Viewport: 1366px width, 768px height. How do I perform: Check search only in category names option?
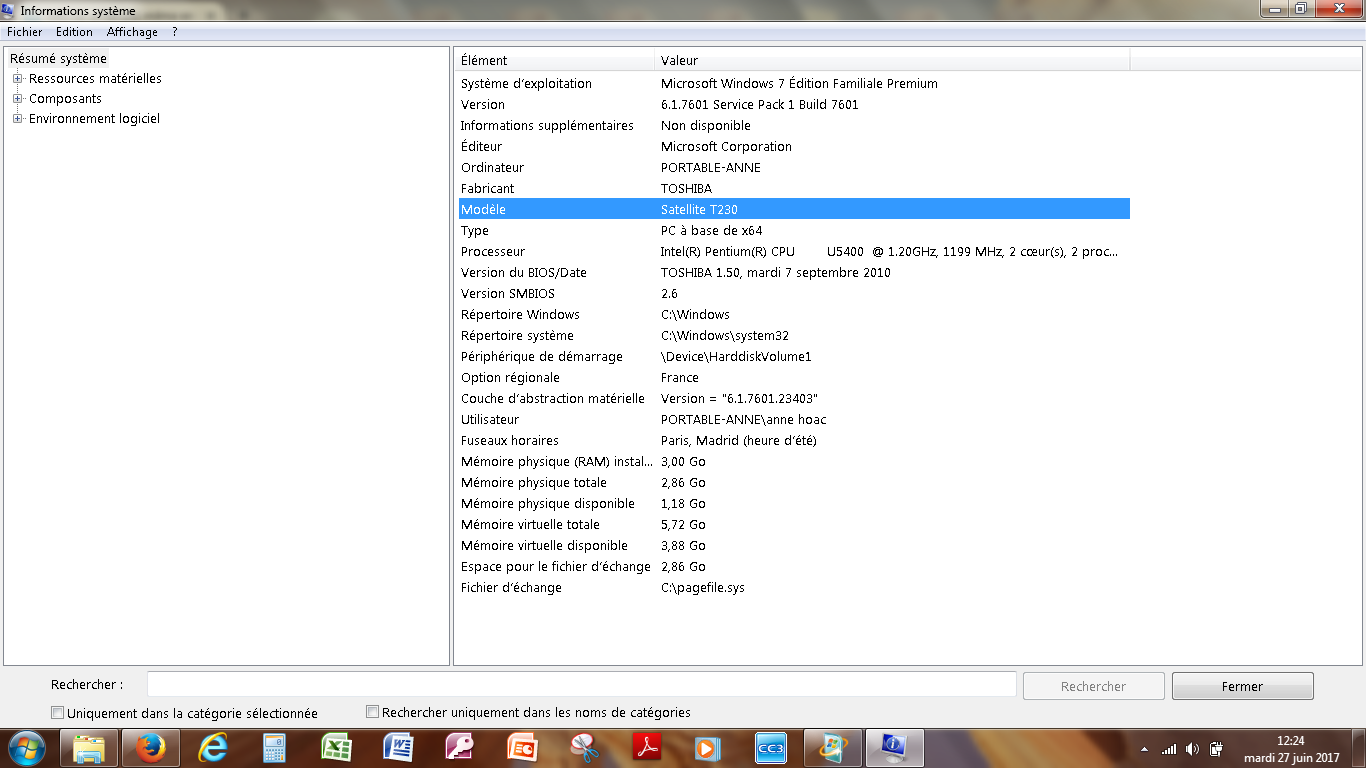(x=373, y=712)
